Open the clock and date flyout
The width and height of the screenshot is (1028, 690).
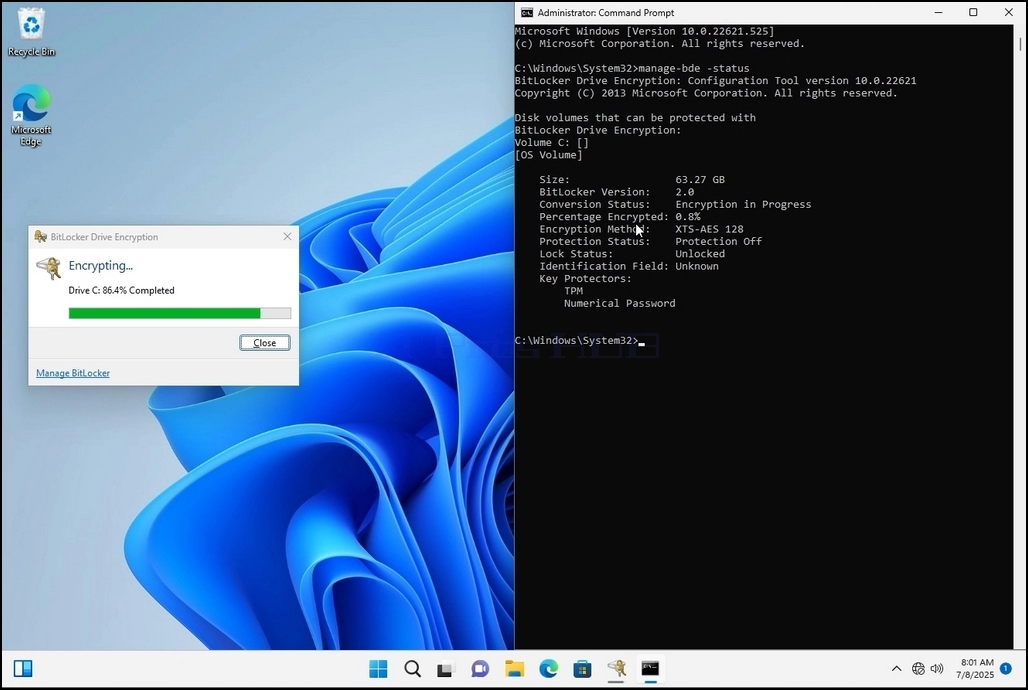974,668
